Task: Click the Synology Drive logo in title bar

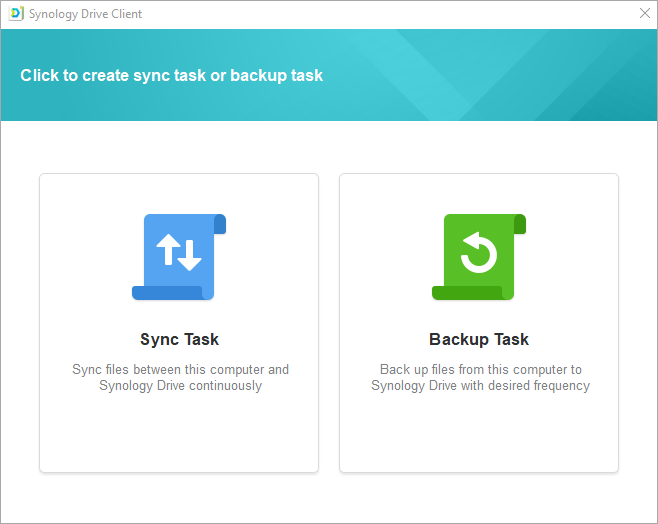Action: 15,14
